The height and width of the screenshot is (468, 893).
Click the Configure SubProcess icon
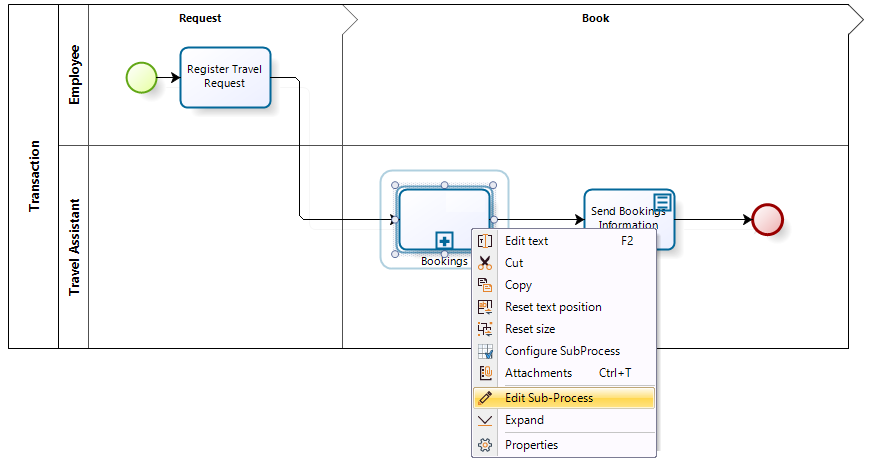[x=485, y=351]
